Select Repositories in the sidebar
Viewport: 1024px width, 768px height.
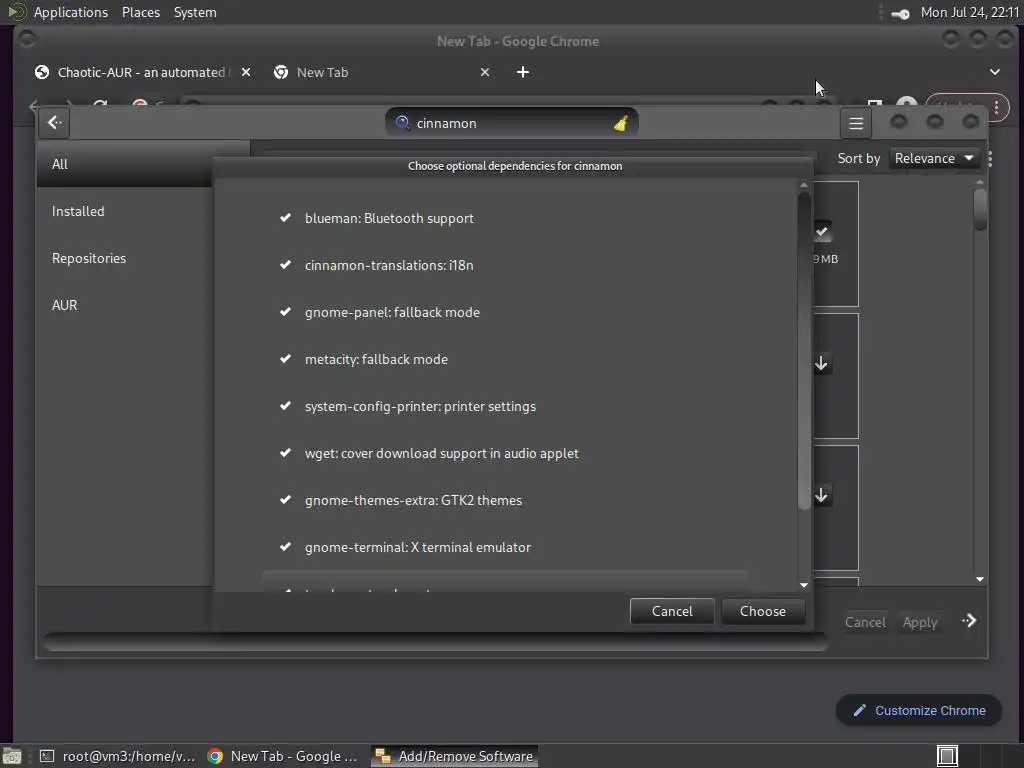click(x=124, y=258)
